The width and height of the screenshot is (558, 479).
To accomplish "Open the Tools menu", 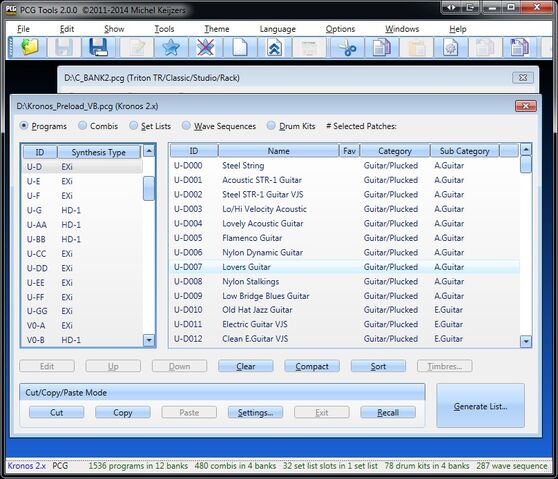I will (x=164, y=29).
